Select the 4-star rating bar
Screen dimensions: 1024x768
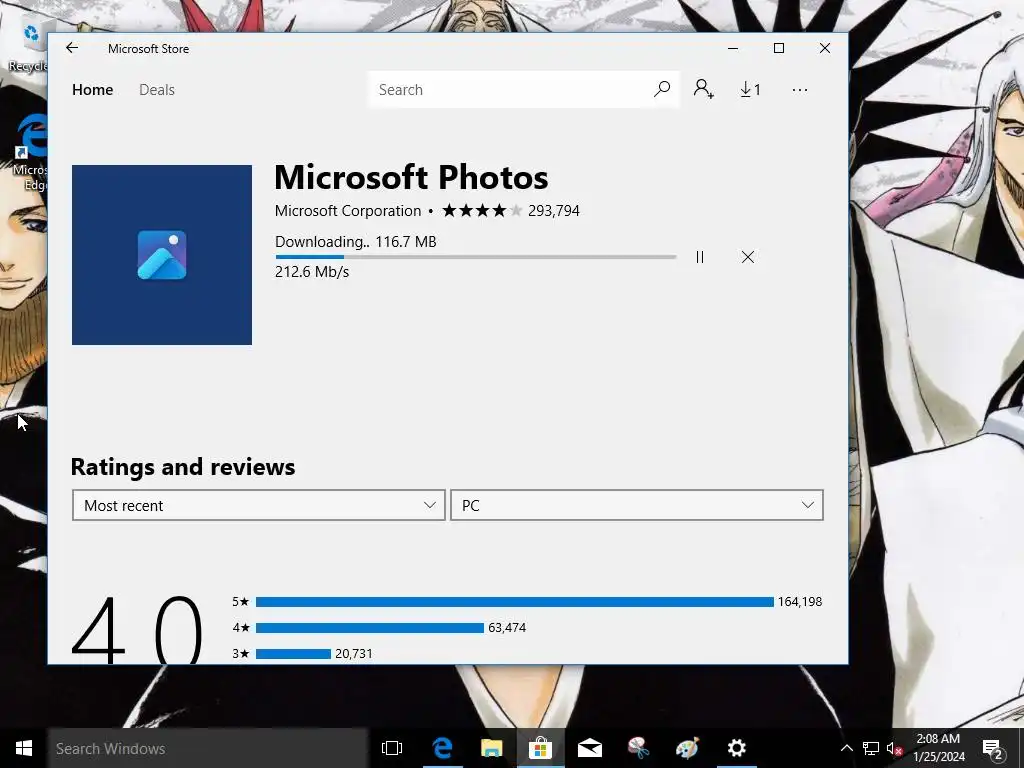point(370,628)
